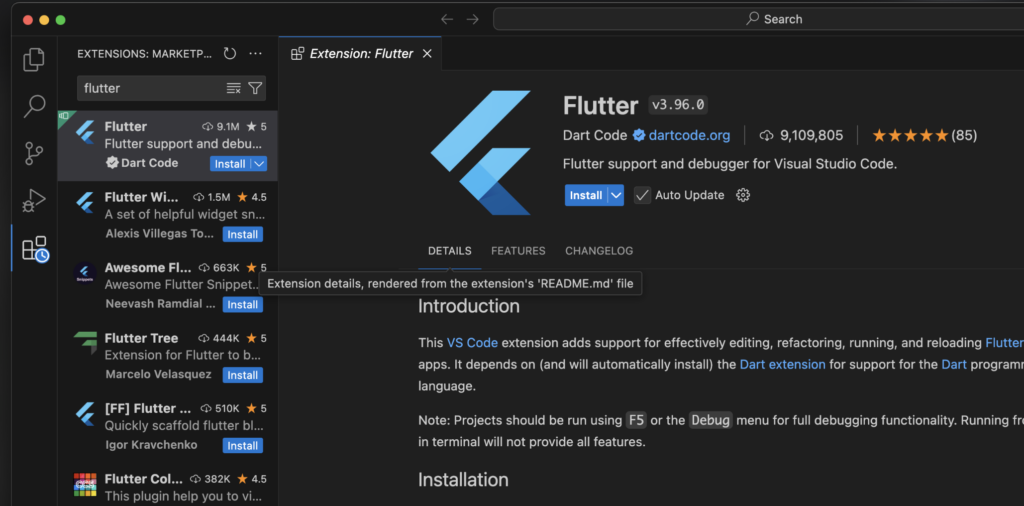Screen dimensions: 1024x506
Task: Click the v3.96.0 version badge
Action: pos(678,105)
